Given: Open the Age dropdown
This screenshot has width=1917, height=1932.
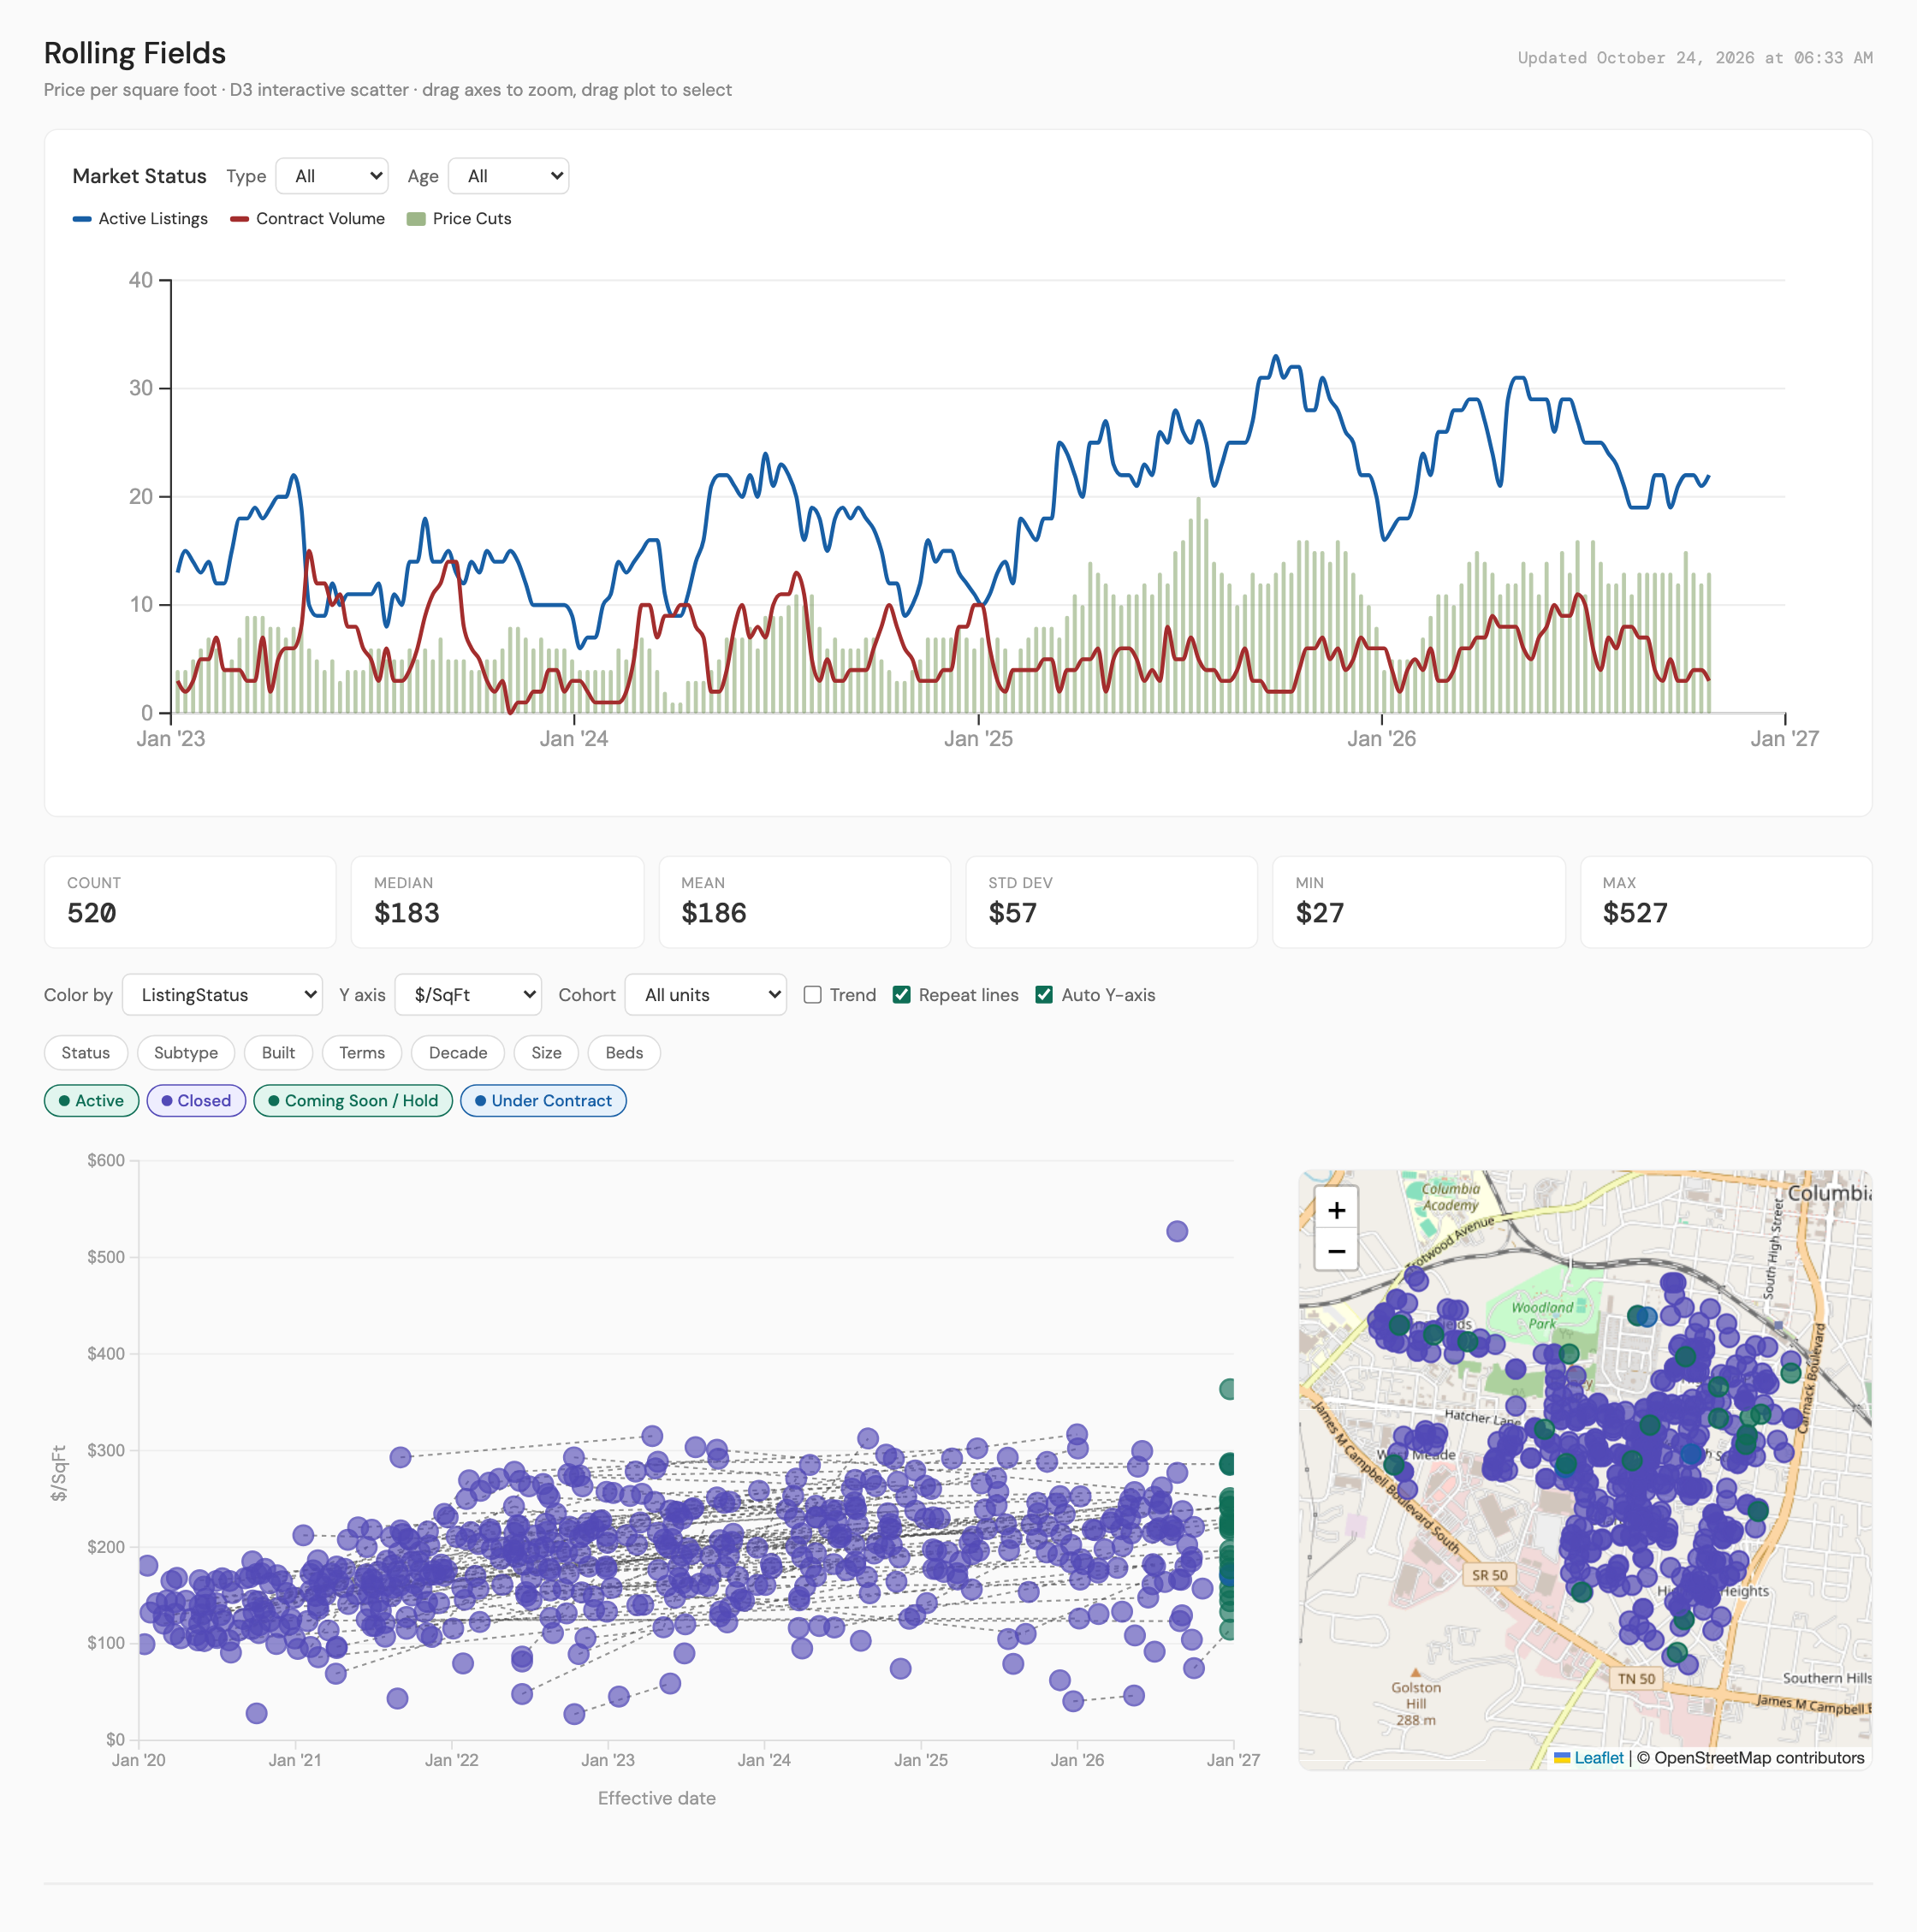Looking at the screenshot, I should pos(508,176).
